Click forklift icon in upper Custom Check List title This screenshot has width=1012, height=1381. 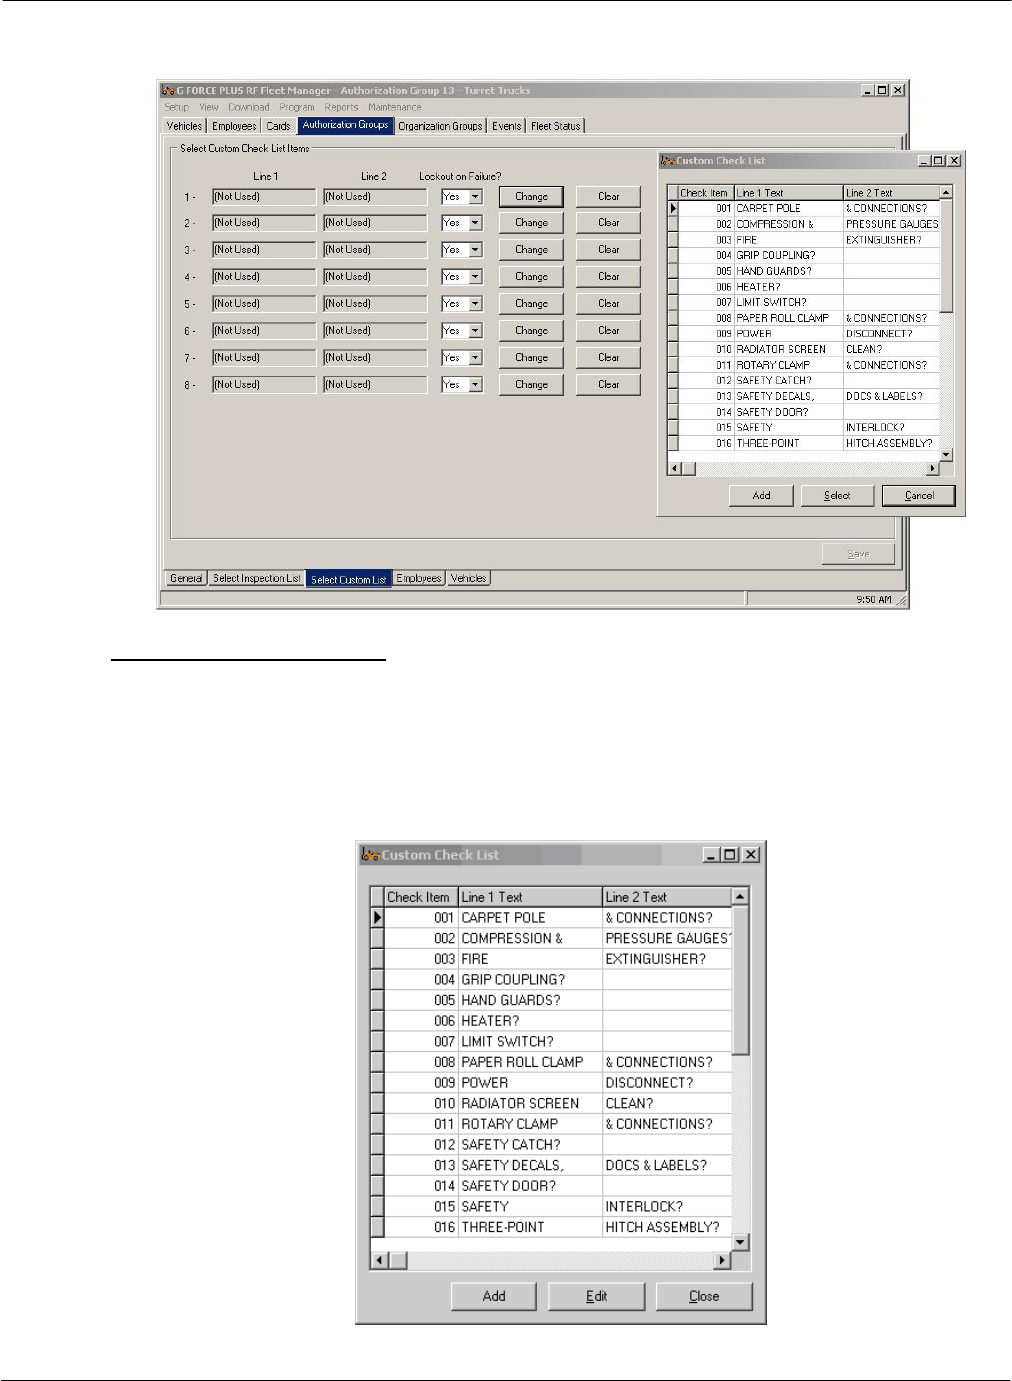point(668,160)
